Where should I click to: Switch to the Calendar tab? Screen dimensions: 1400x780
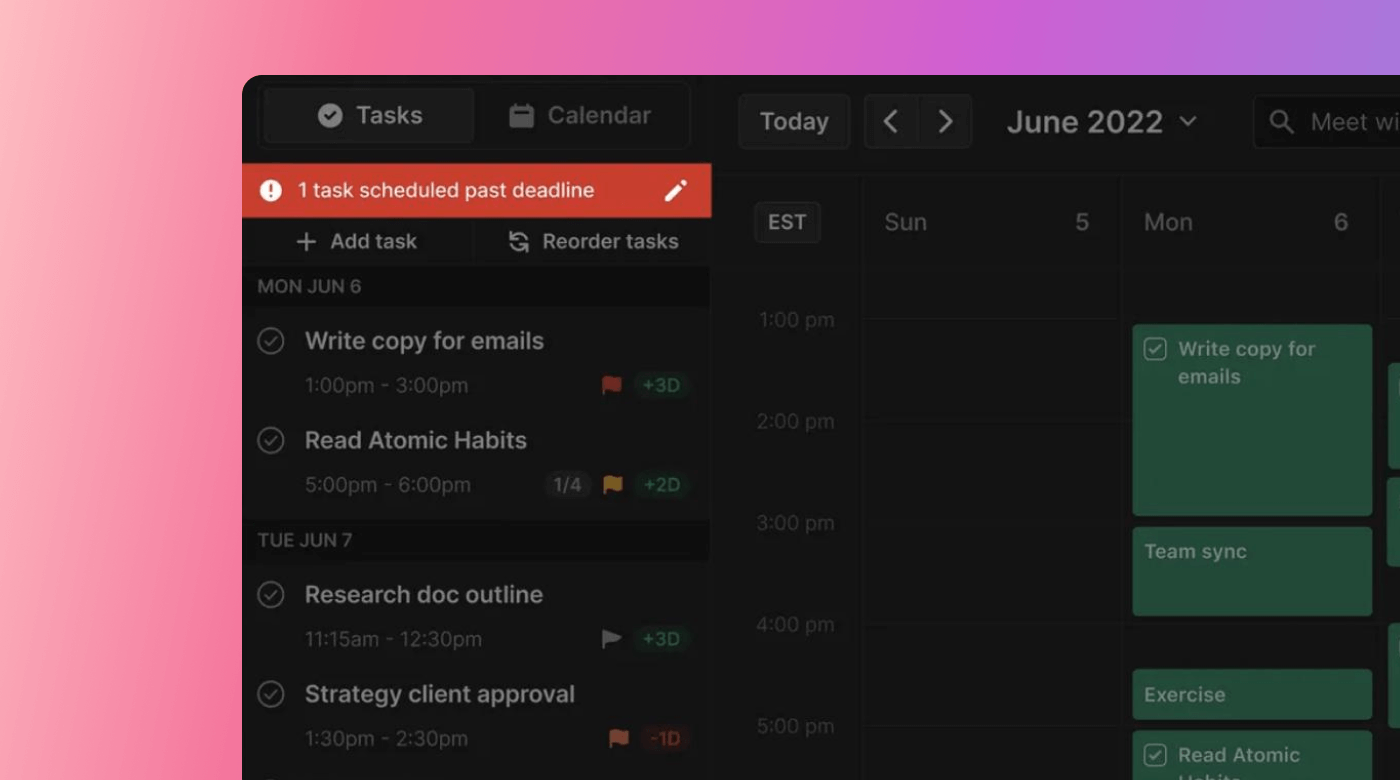(x=580, y=116)
